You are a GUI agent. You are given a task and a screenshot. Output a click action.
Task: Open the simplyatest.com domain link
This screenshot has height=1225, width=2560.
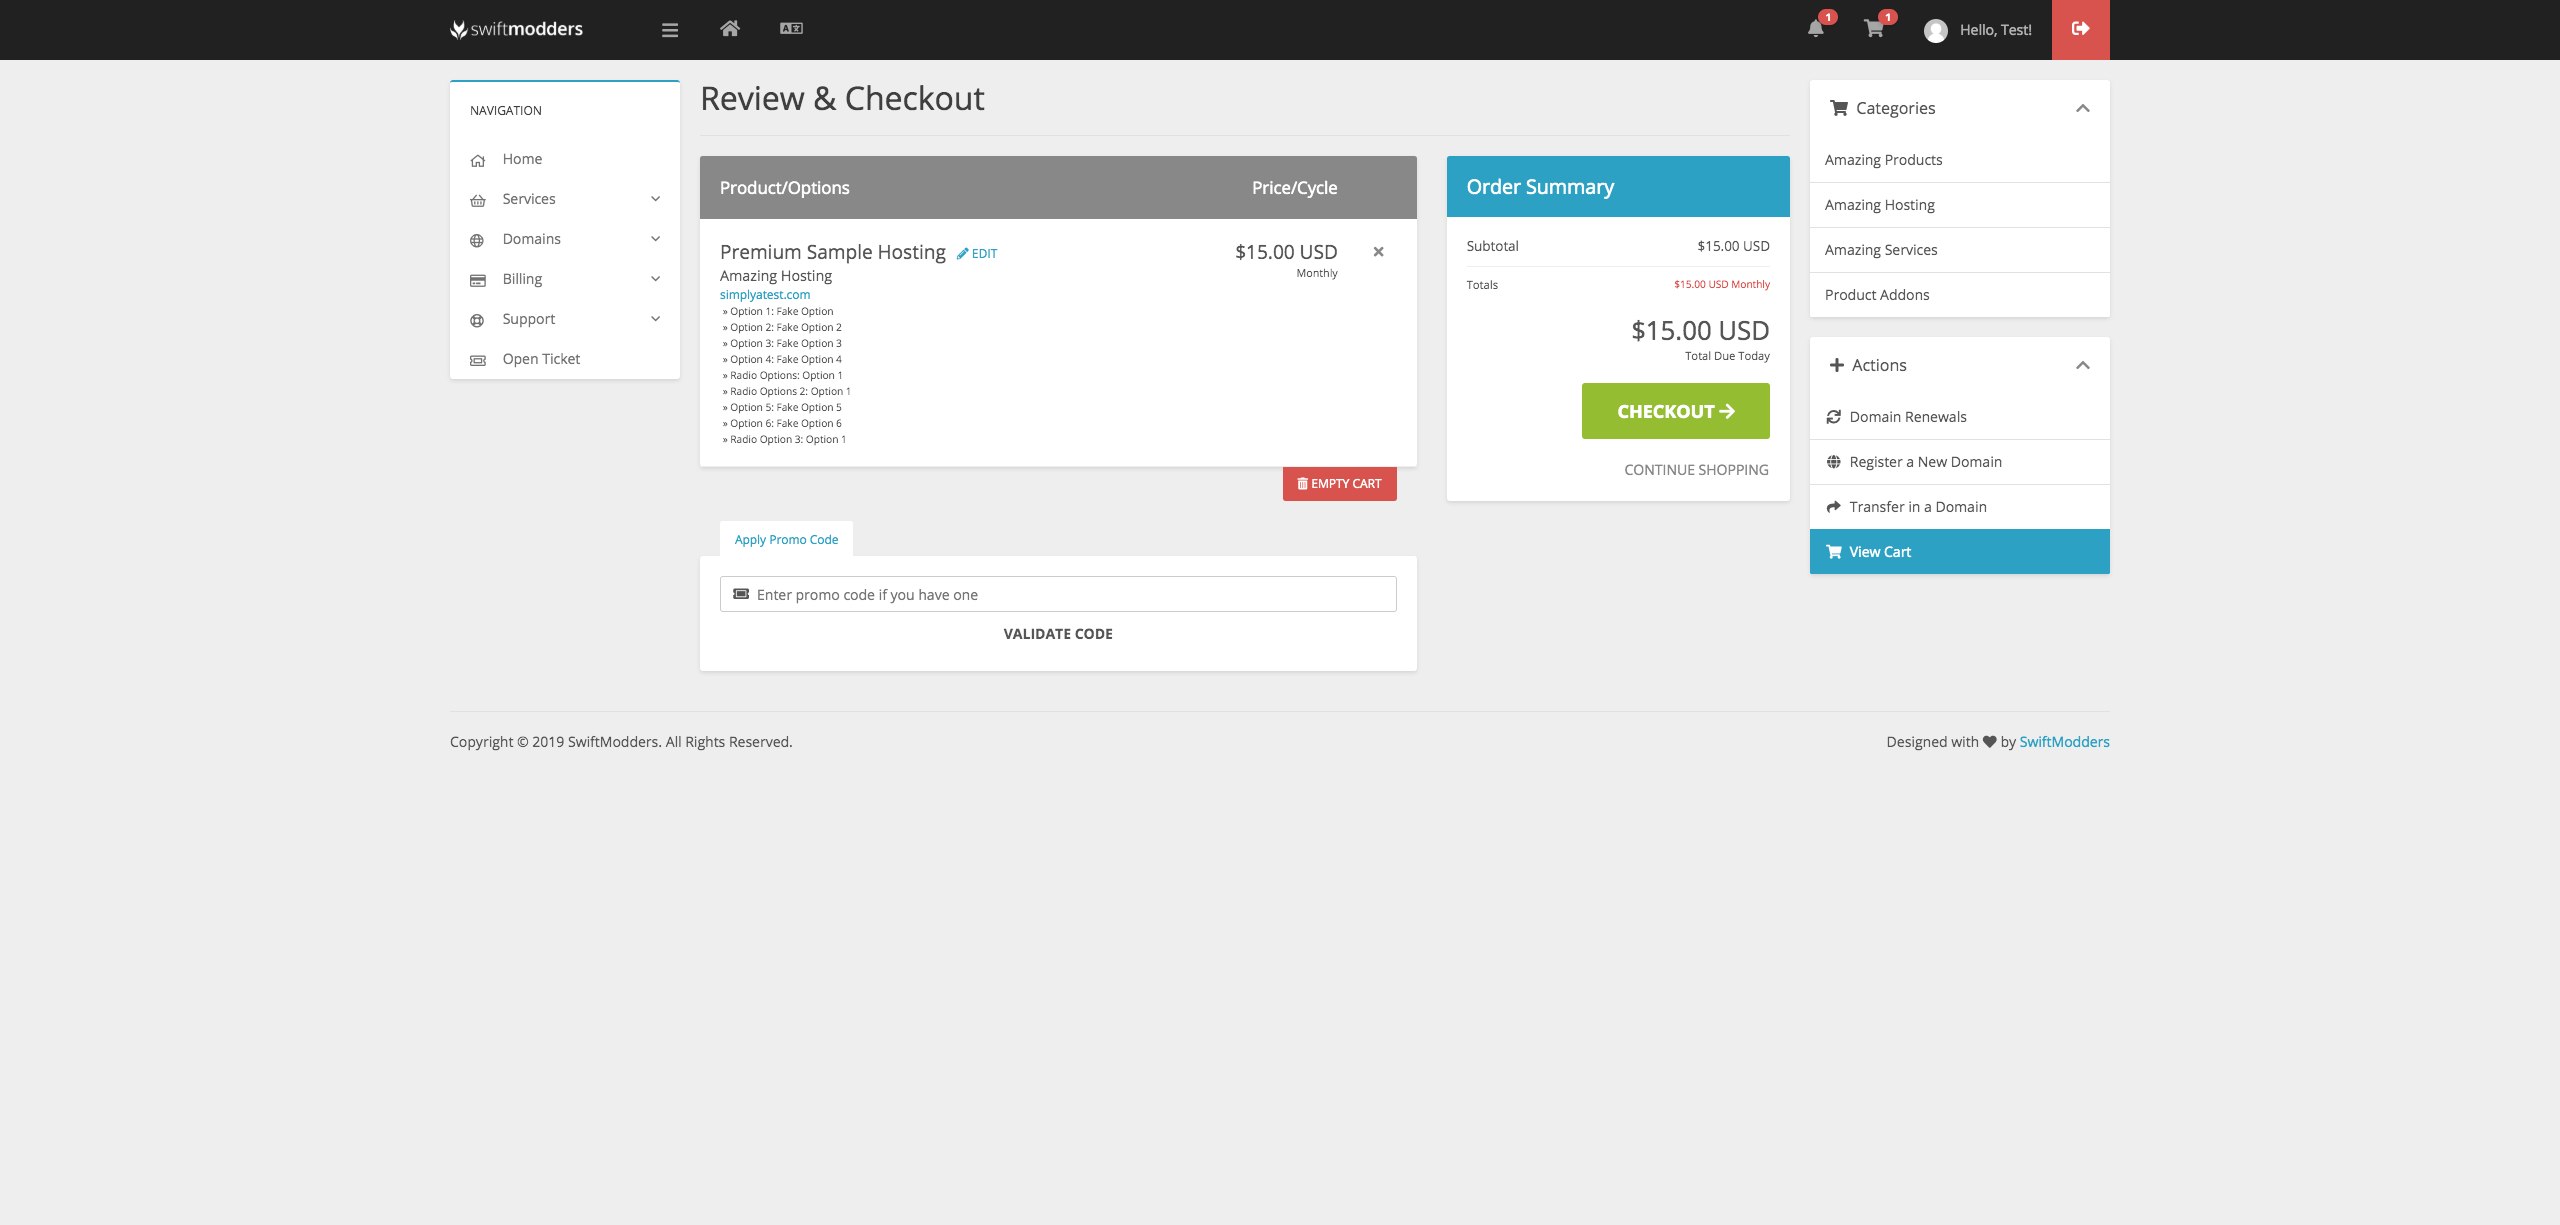tap(764, 295)
